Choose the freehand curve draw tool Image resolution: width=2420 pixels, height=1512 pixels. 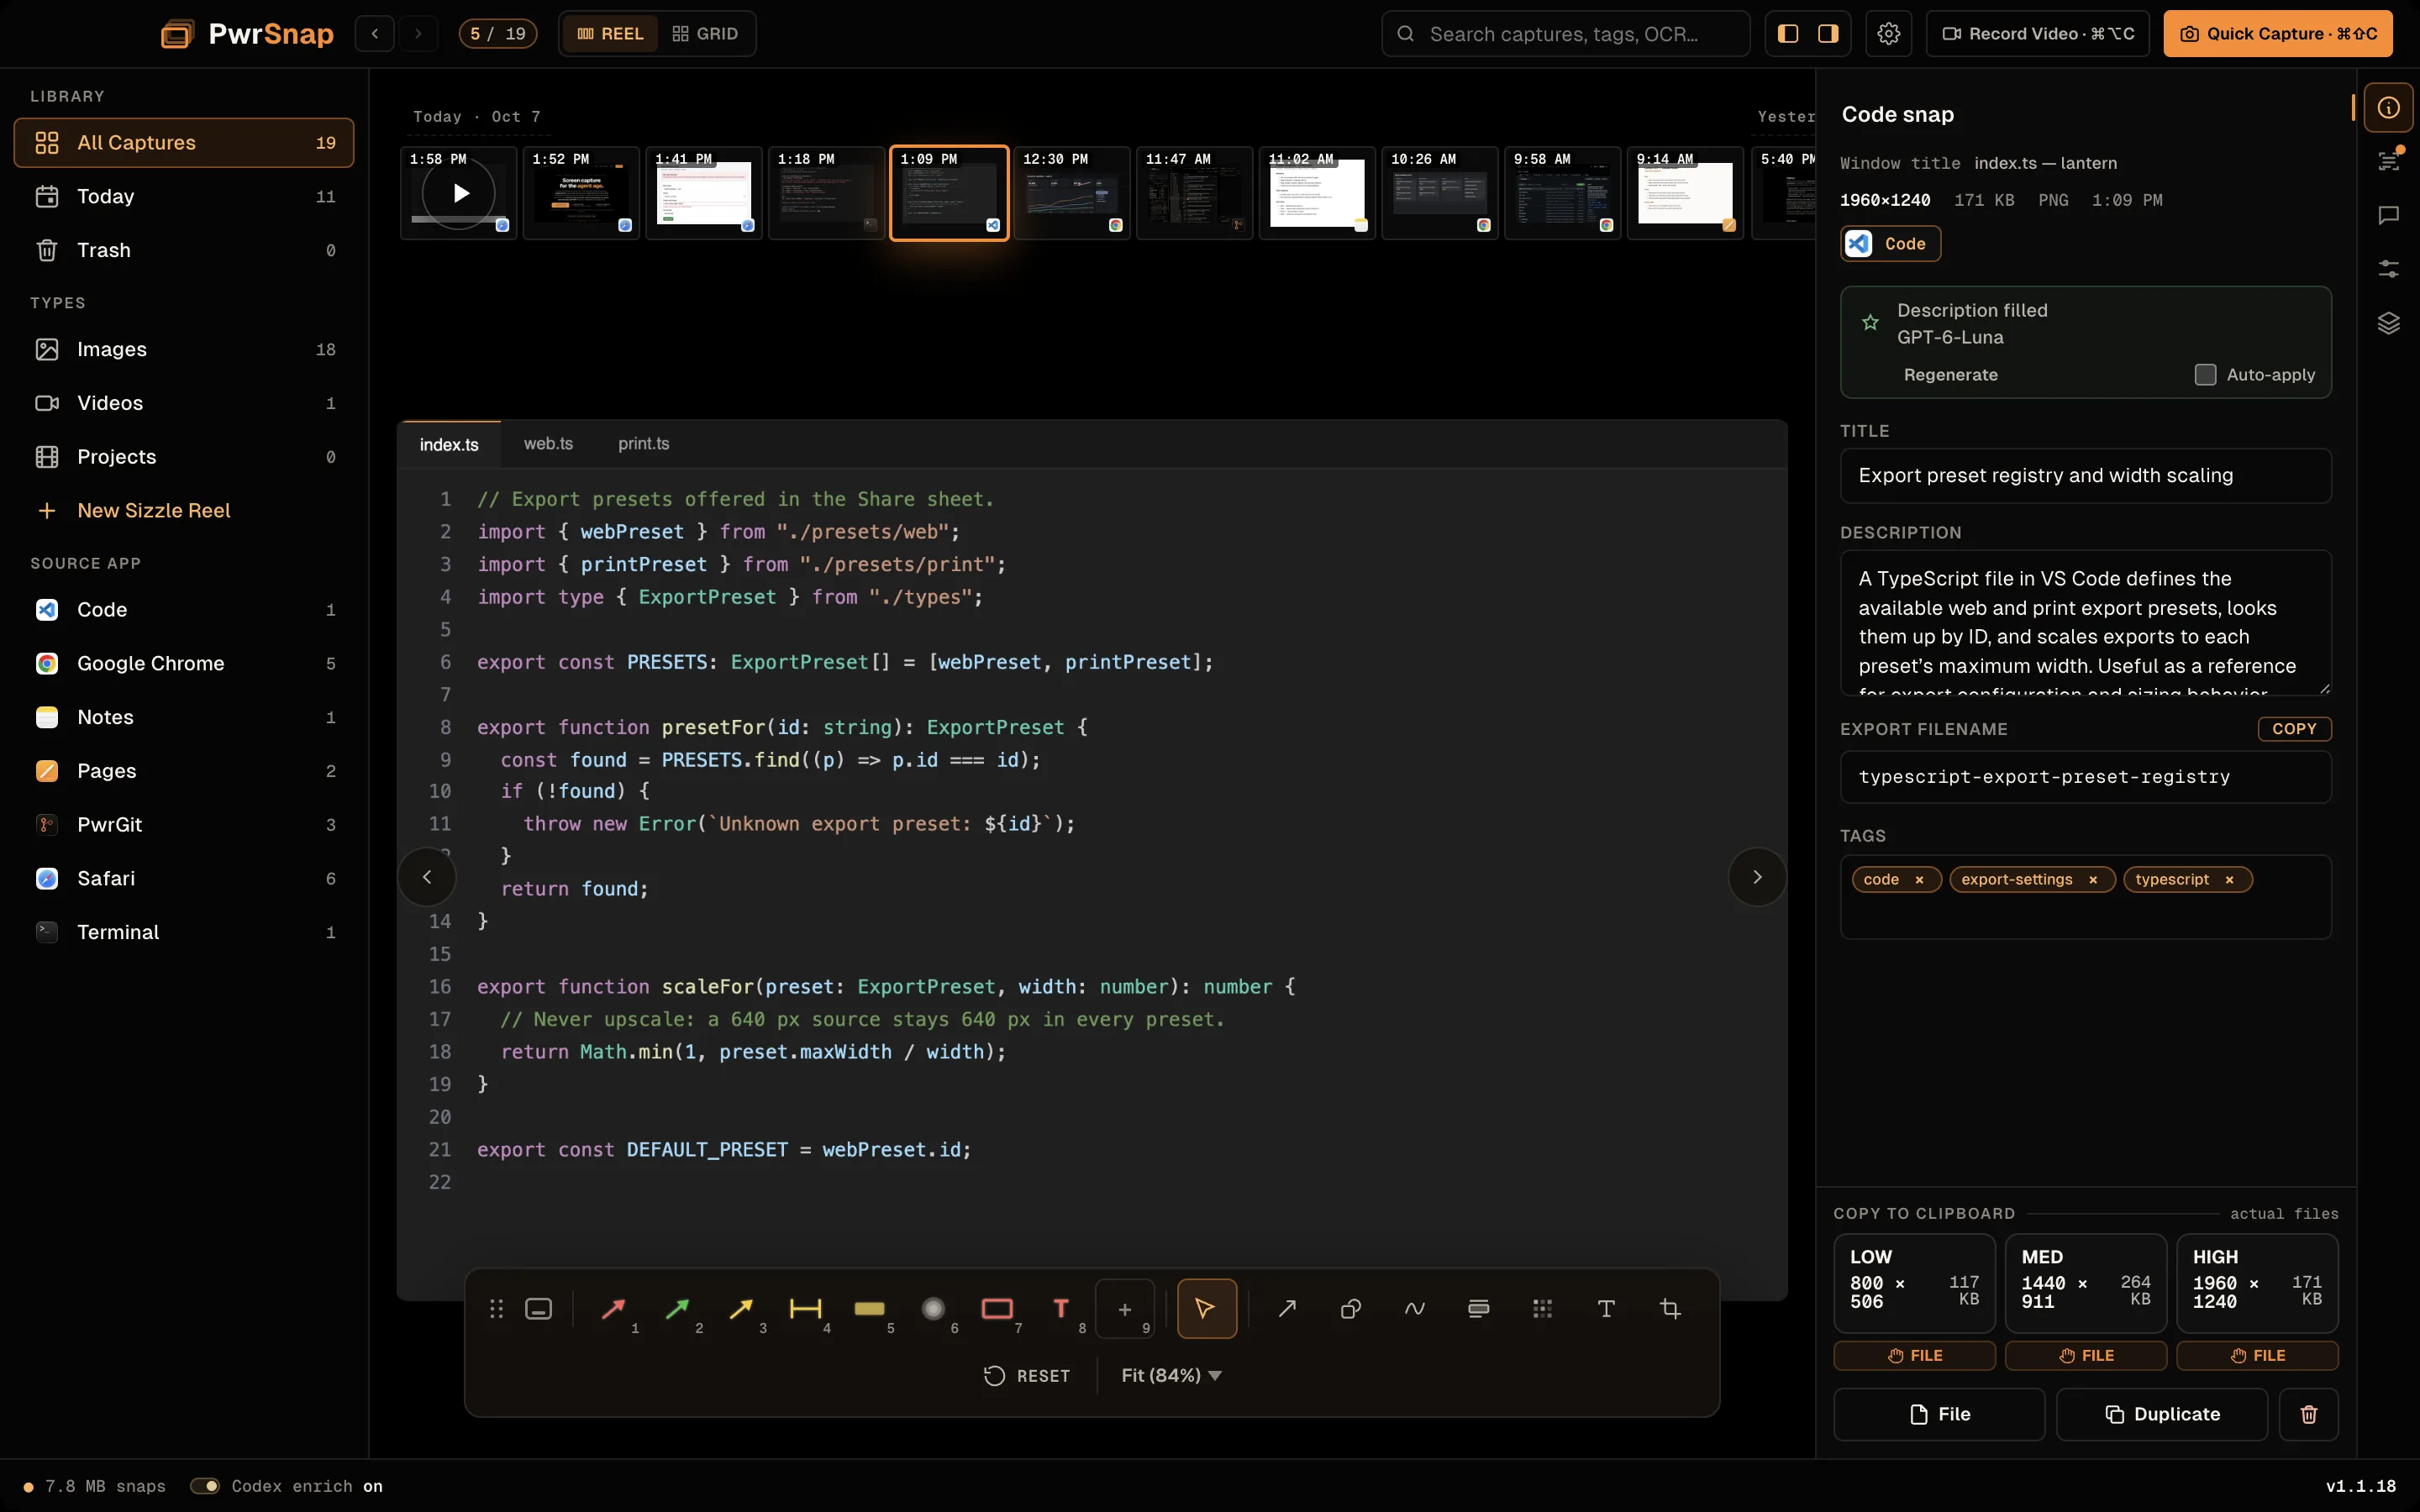1414,1308
